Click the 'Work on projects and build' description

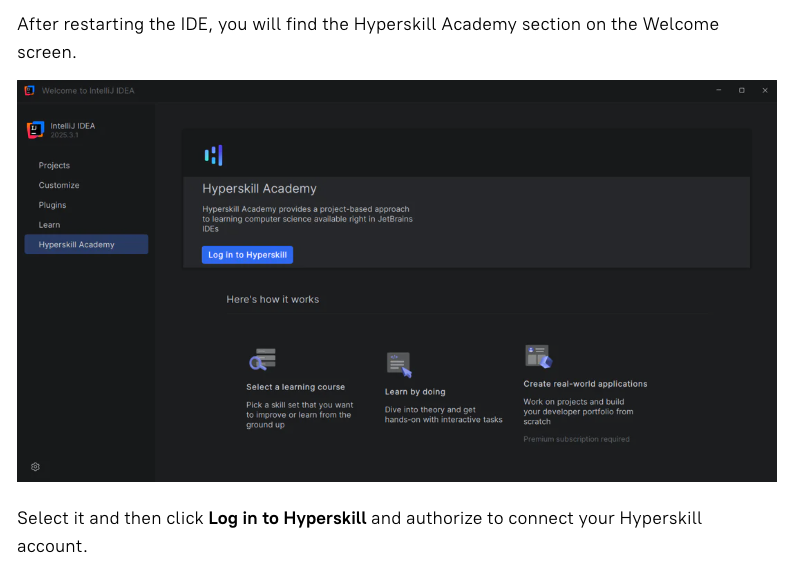[578, 412]
